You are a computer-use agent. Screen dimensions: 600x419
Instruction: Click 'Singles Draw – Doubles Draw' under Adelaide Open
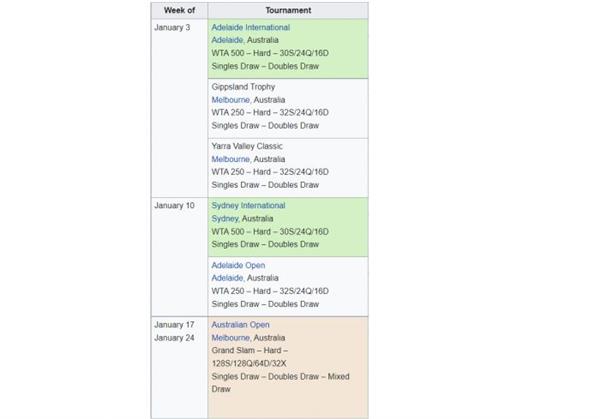[x=265, y=304]
